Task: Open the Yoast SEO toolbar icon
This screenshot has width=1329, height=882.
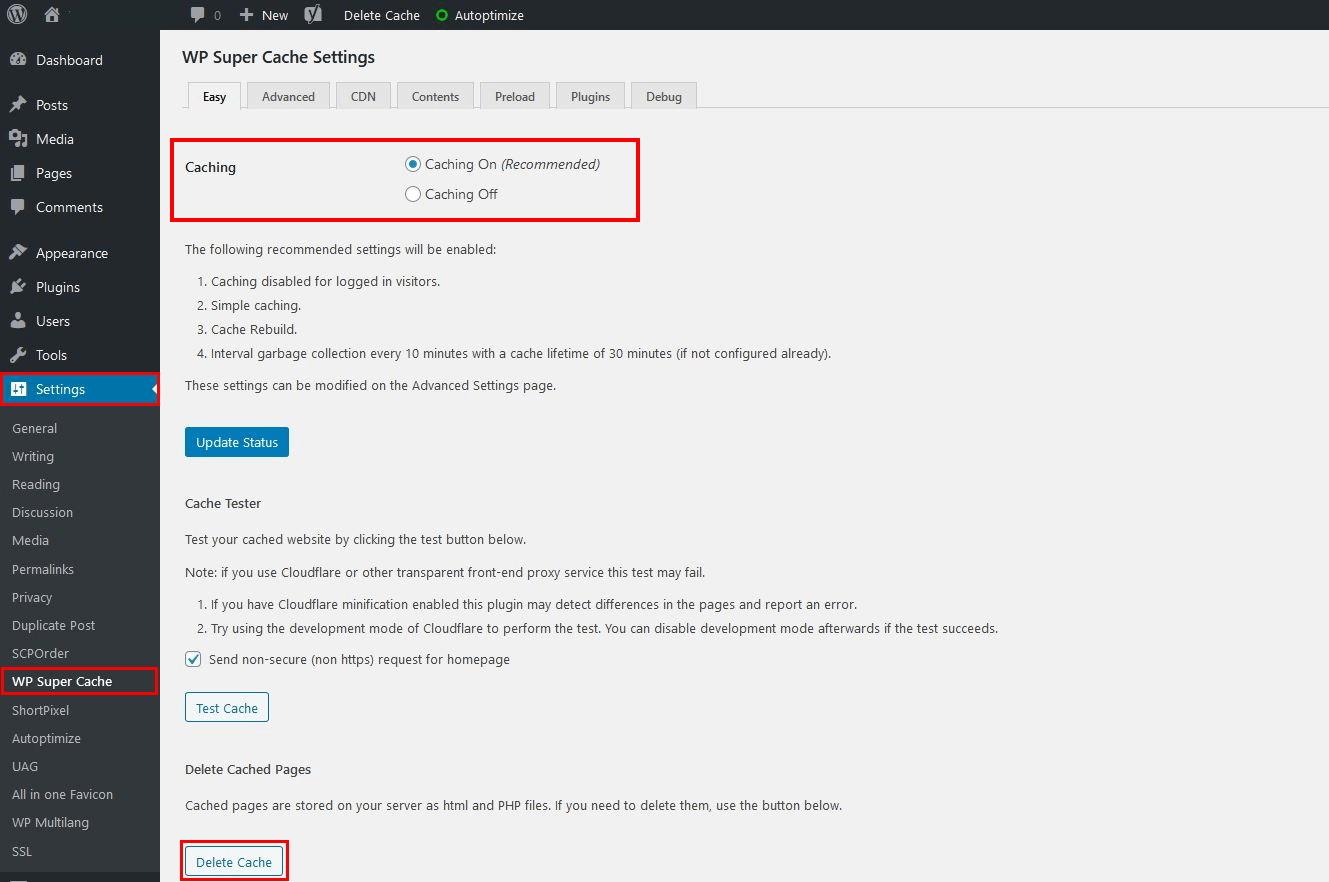Action: coord(312,14)
